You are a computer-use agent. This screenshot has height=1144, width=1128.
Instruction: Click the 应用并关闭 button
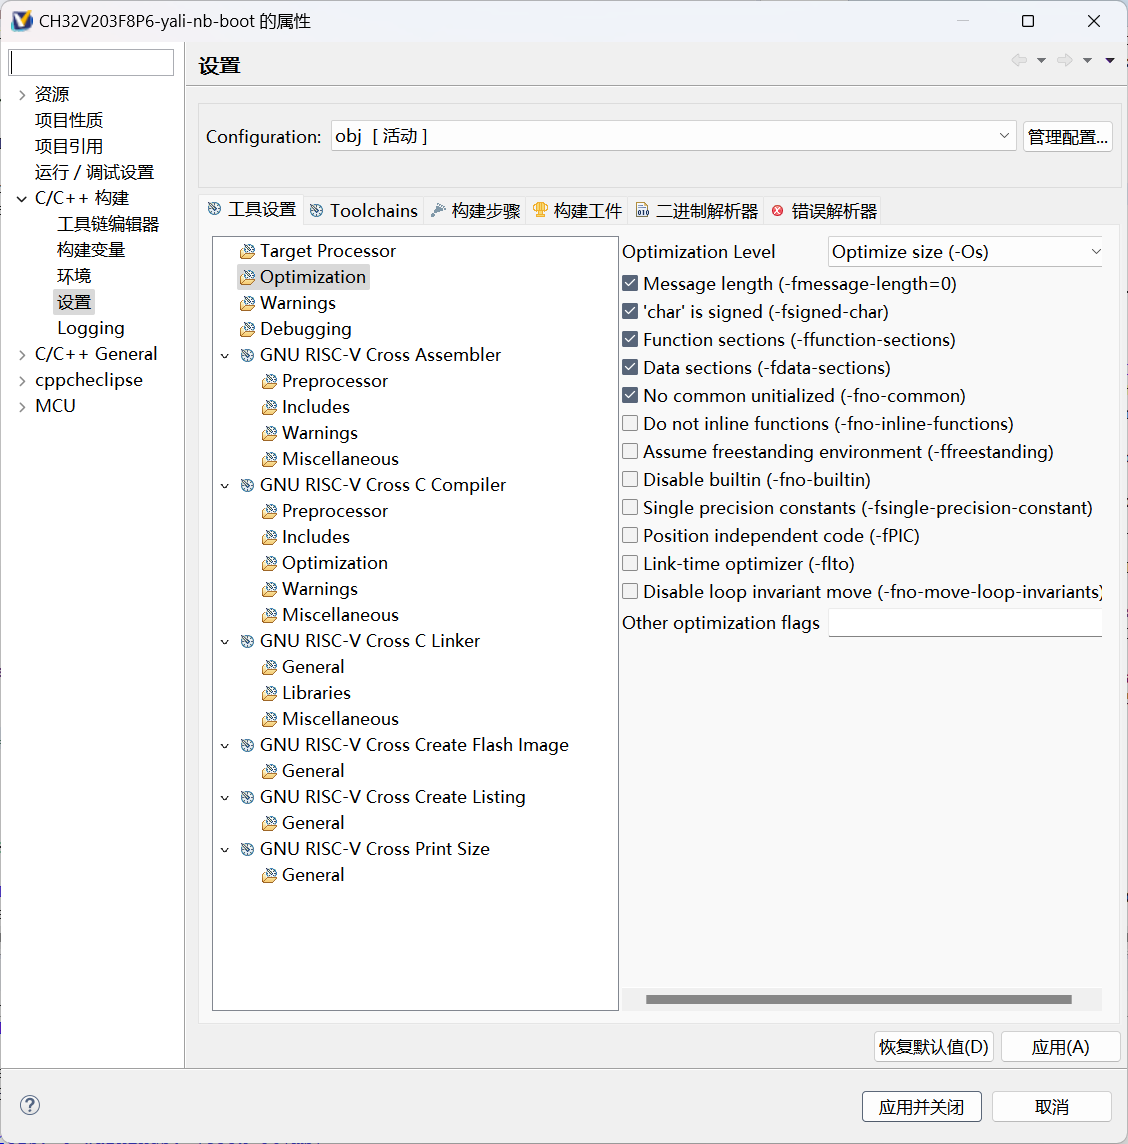tap(921, 1107)
